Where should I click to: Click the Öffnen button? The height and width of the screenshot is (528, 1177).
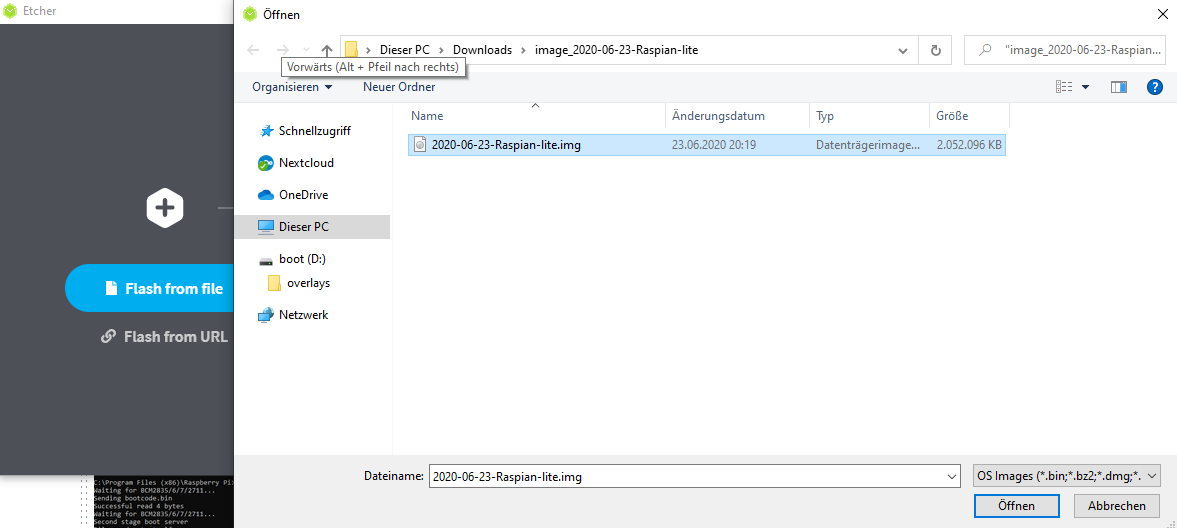tap(1016, 506)
